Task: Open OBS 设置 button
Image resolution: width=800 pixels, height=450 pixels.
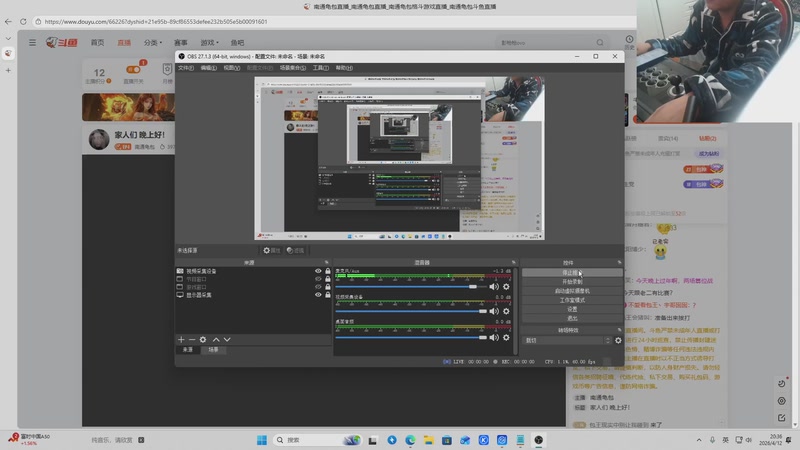Action: click(x=572, y=309)
